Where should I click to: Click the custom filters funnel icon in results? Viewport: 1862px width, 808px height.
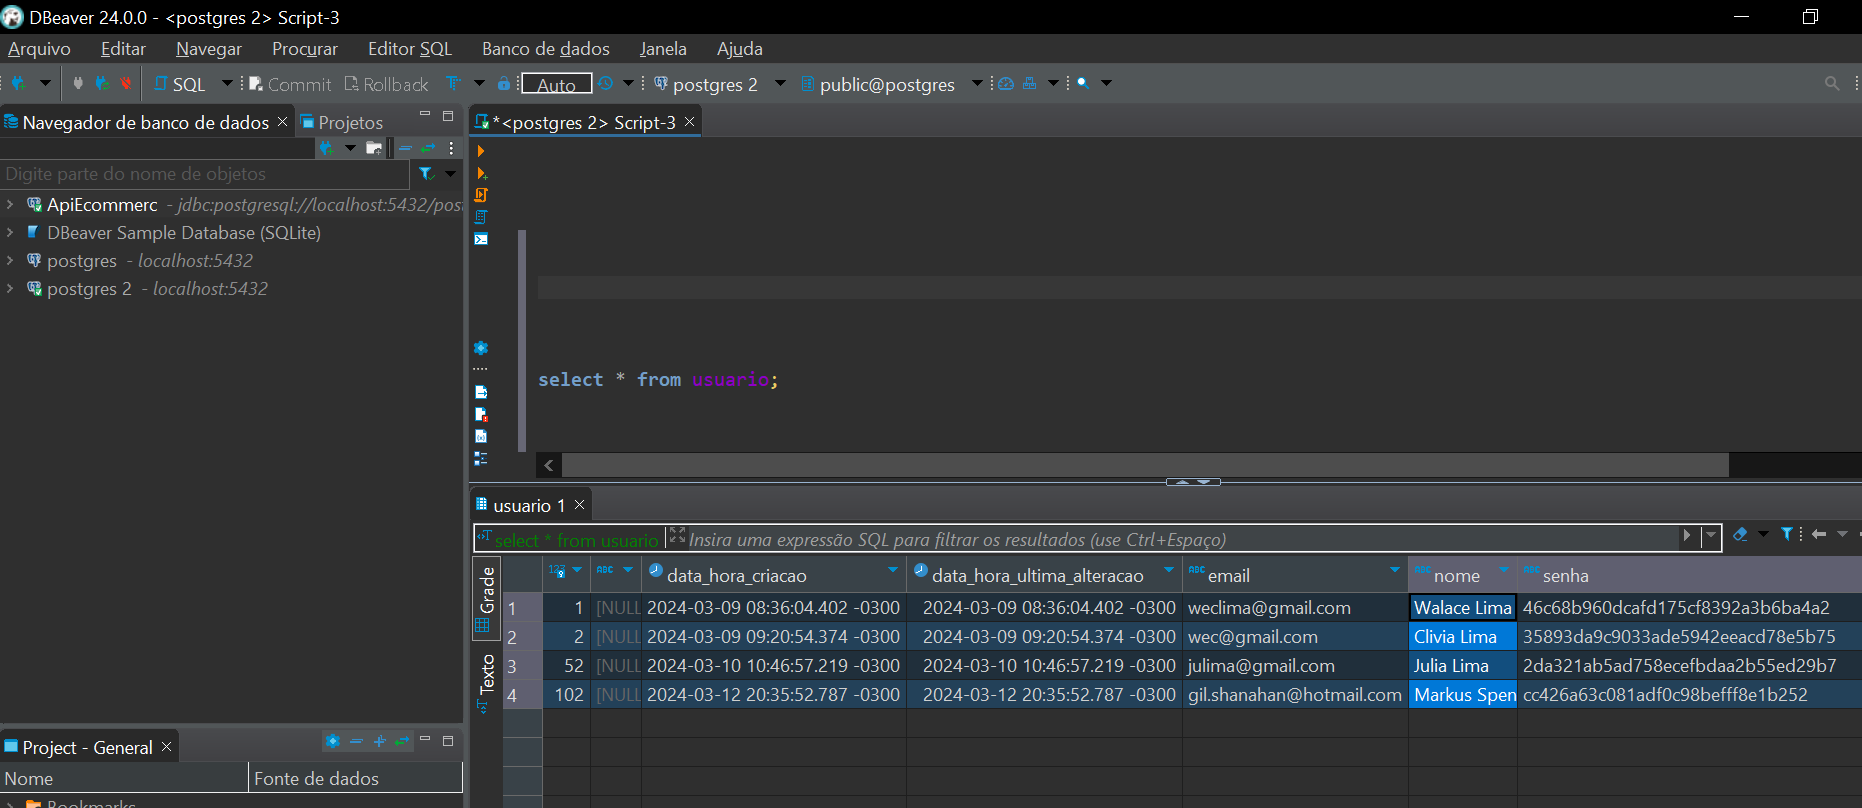point(1787,534)
